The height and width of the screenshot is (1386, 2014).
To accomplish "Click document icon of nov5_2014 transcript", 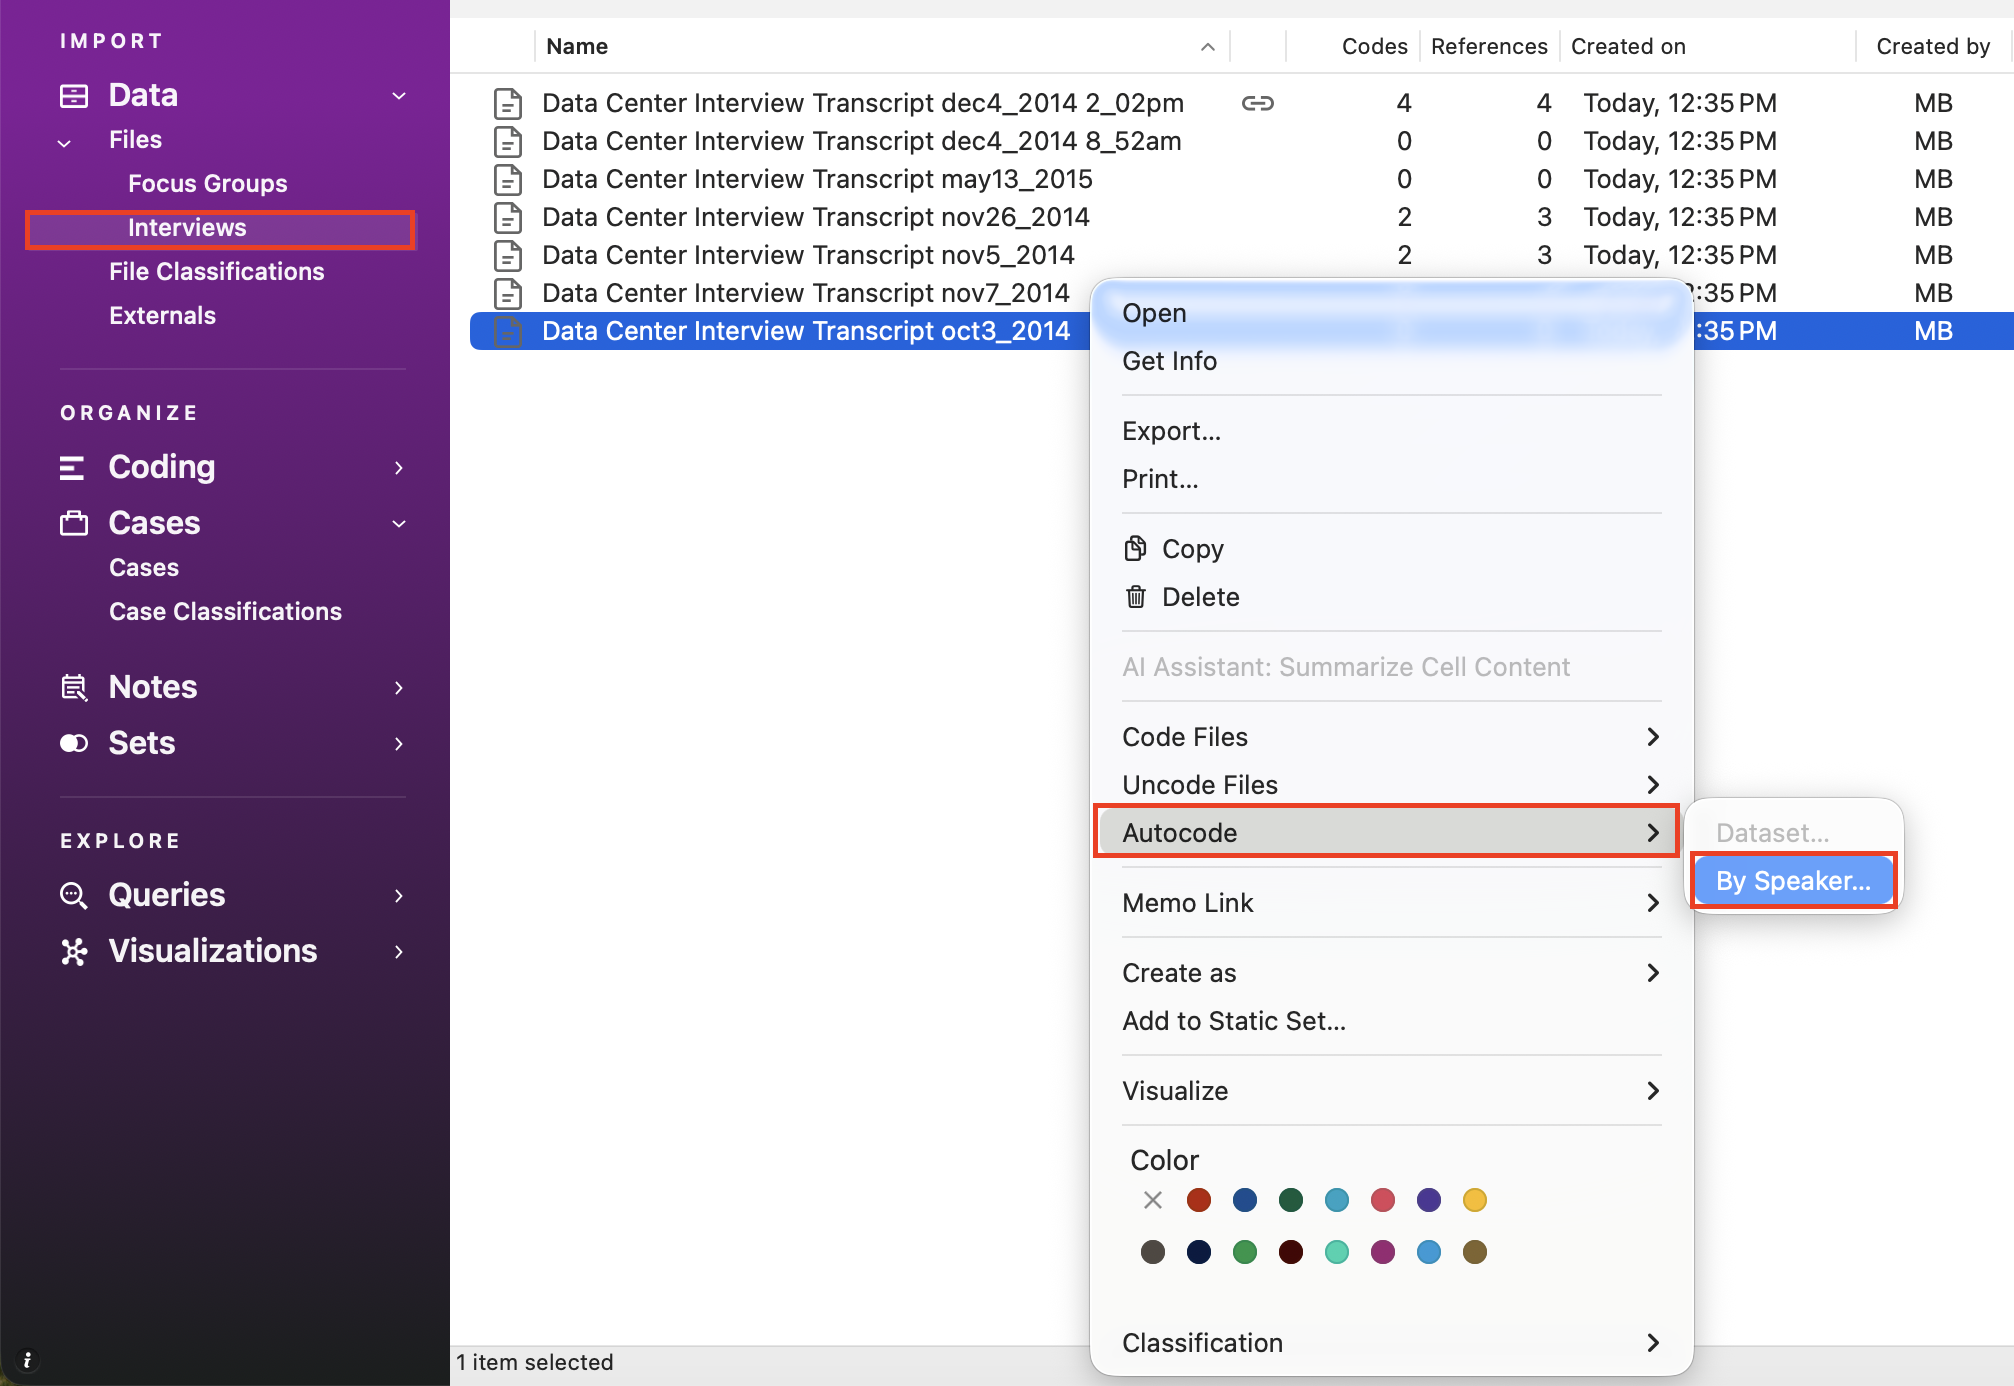I will [x=508, y=255].
